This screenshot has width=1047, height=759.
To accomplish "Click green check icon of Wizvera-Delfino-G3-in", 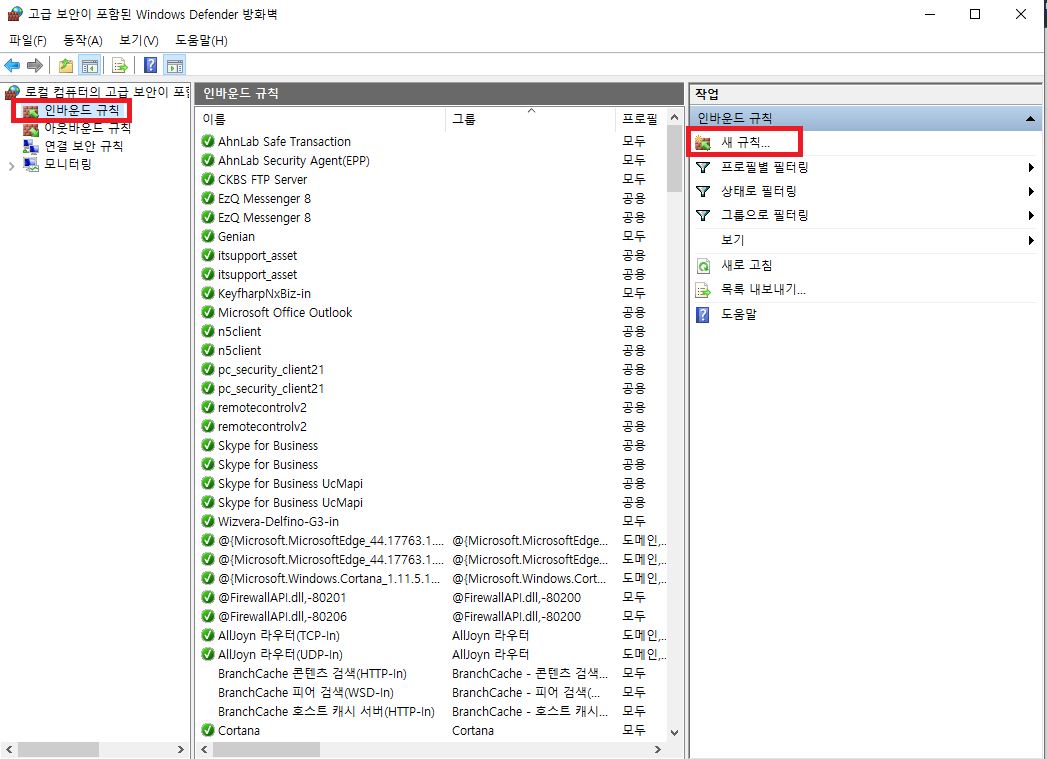I will [208, 521].
